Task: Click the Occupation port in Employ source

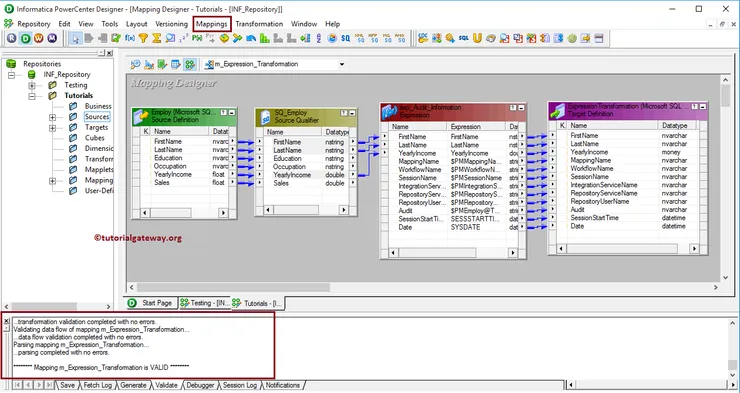Action: coord(170,167)
